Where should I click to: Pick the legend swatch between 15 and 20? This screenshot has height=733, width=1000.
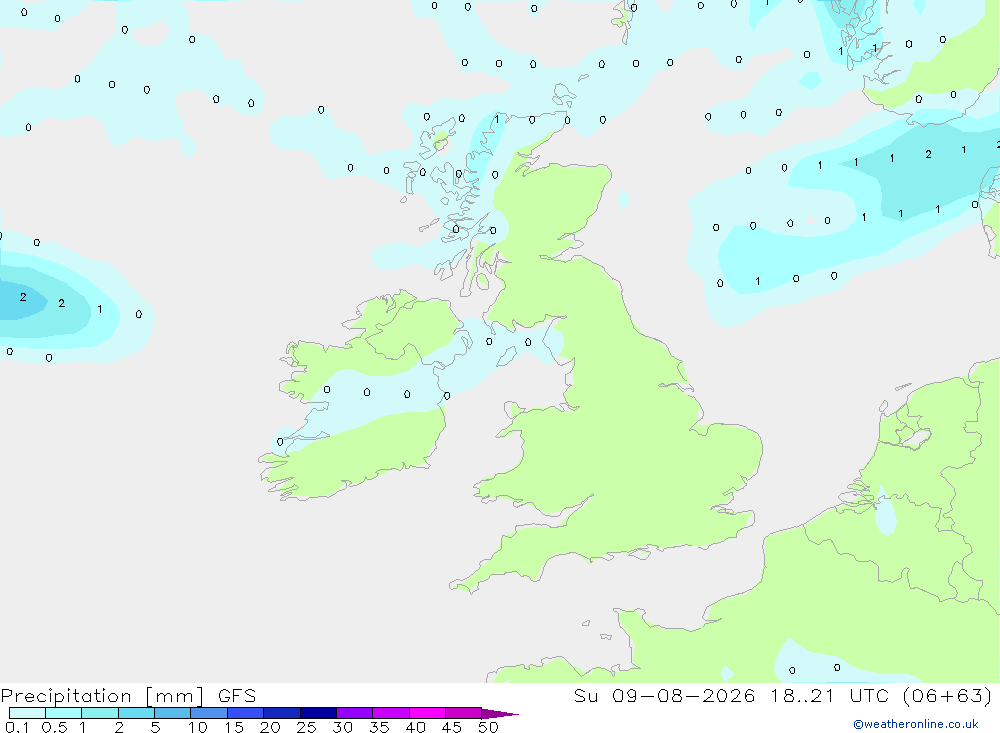(x=246, y=713)
